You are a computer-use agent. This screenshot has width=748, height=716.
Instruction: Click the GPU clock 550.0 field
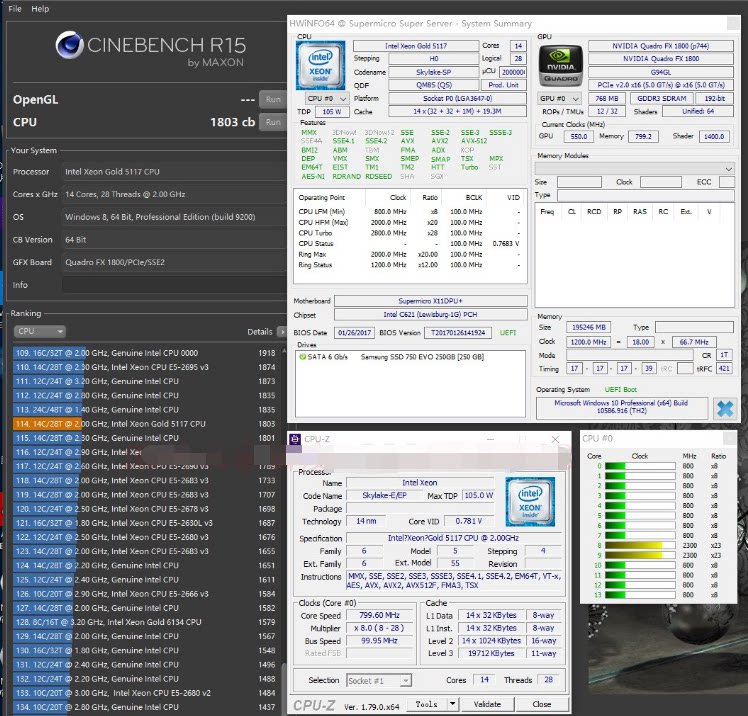point(579,136)
